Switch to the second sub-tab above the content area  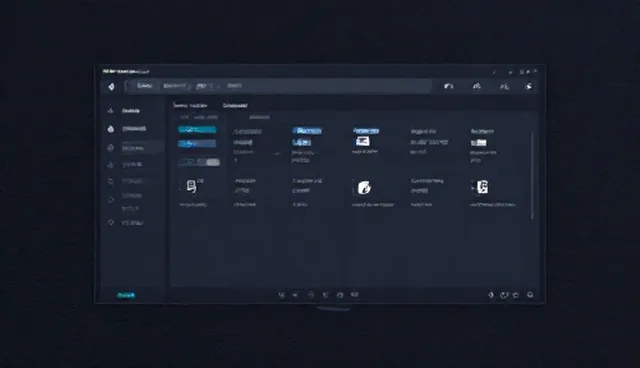pyautogui.click(x=235, y=105)
